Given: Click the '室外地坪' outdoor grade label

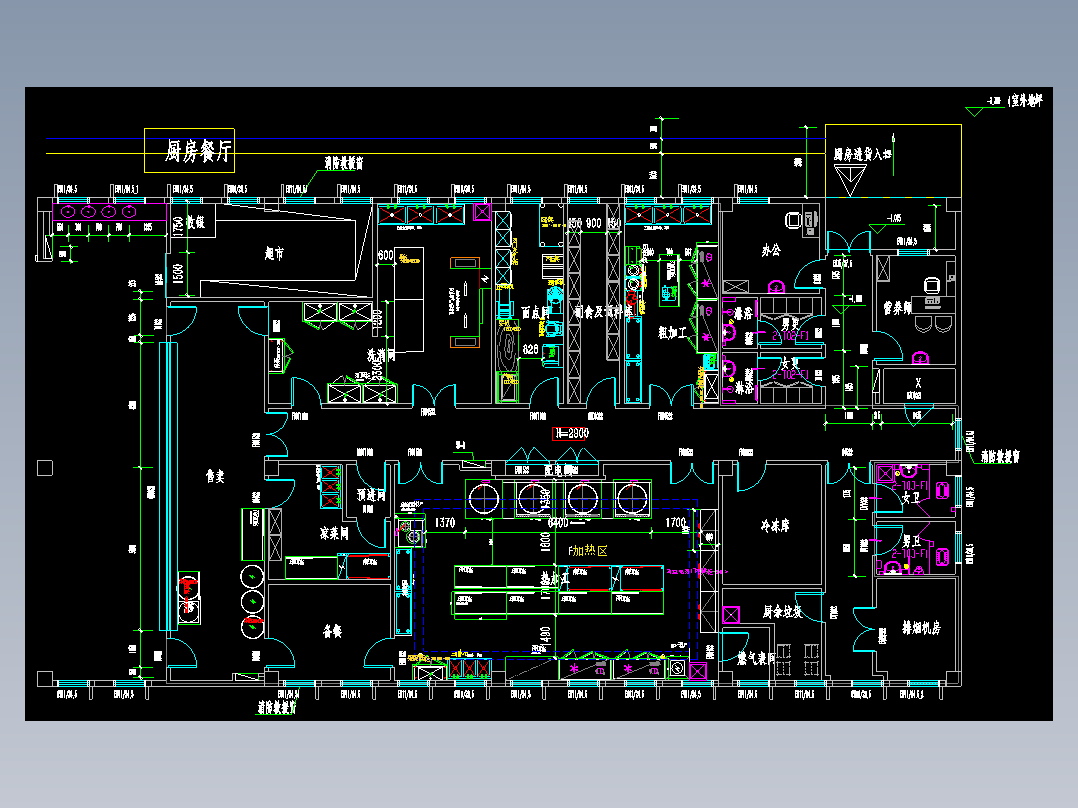Looking at the screenshot, I should [x=1026, y=101].
